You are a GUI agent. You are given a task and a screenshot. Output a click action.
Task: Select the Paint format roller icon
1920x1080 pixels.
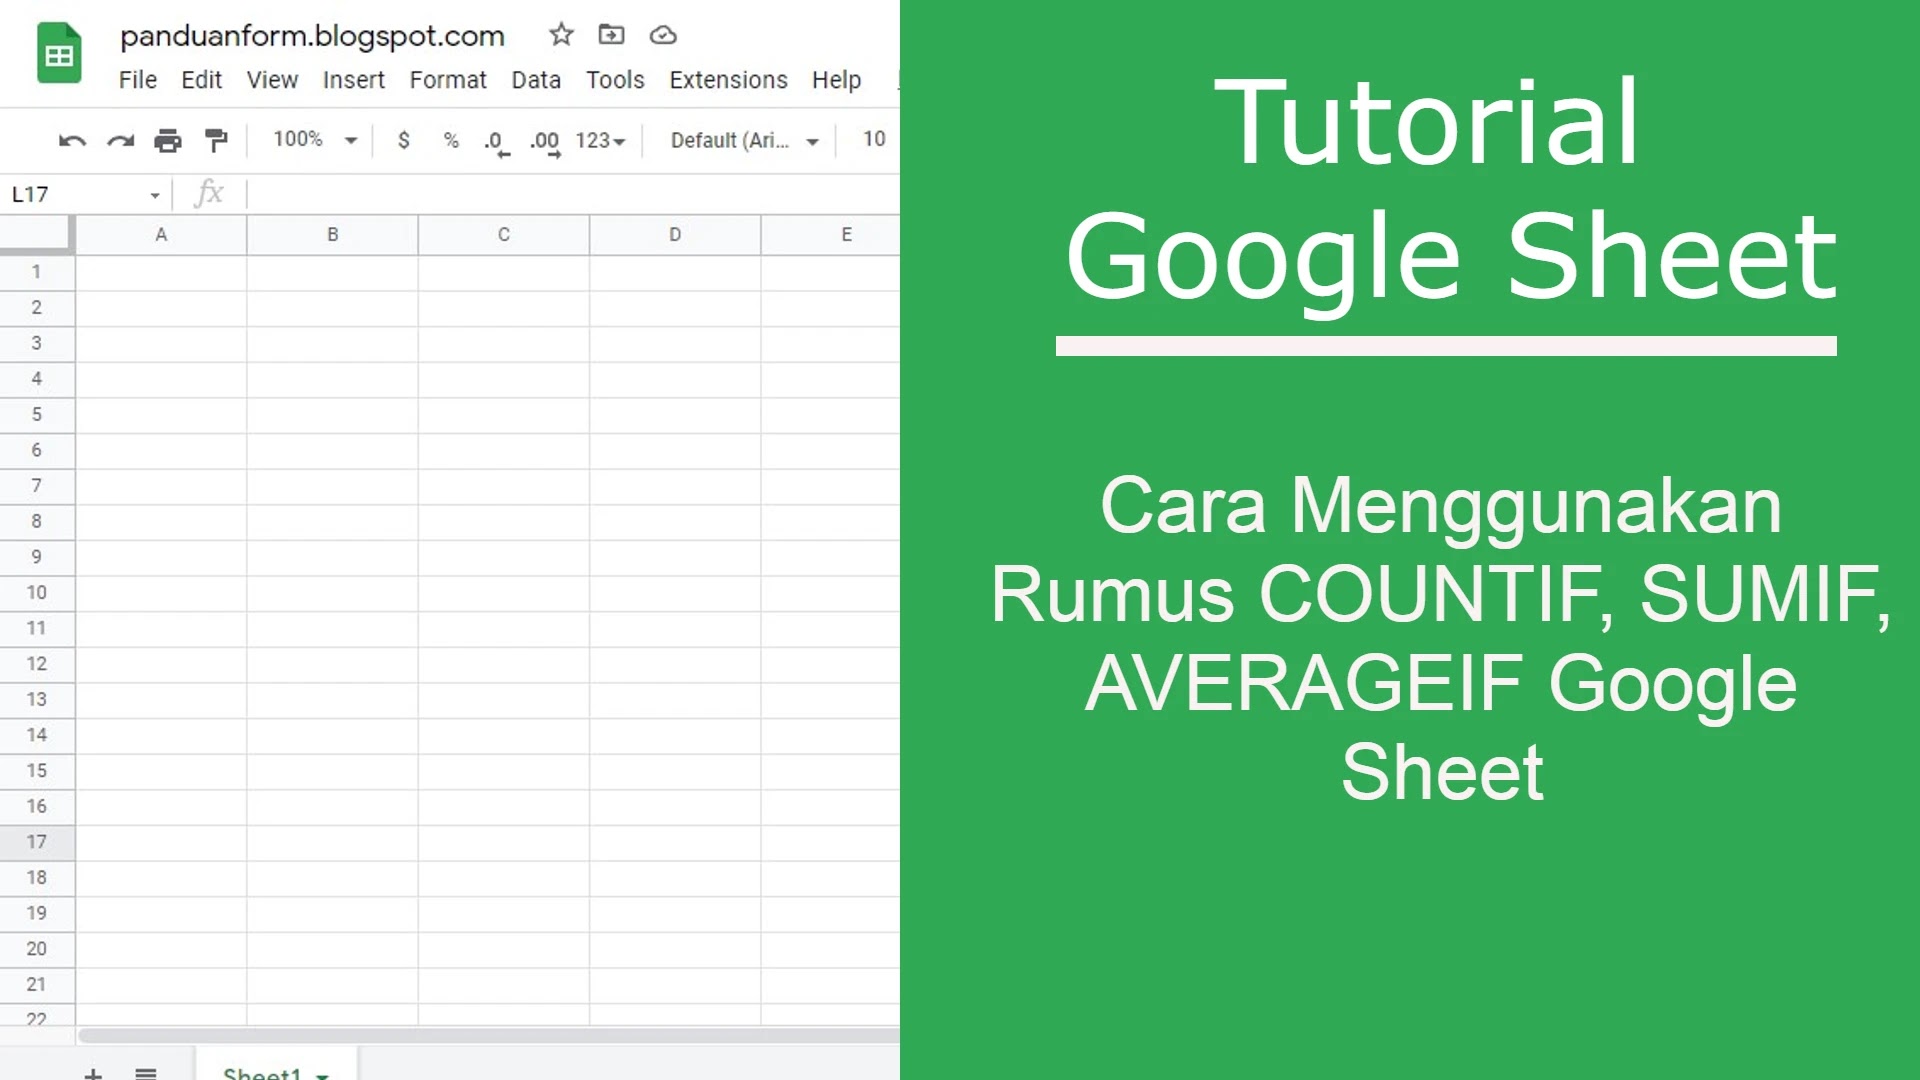point(216,140)
